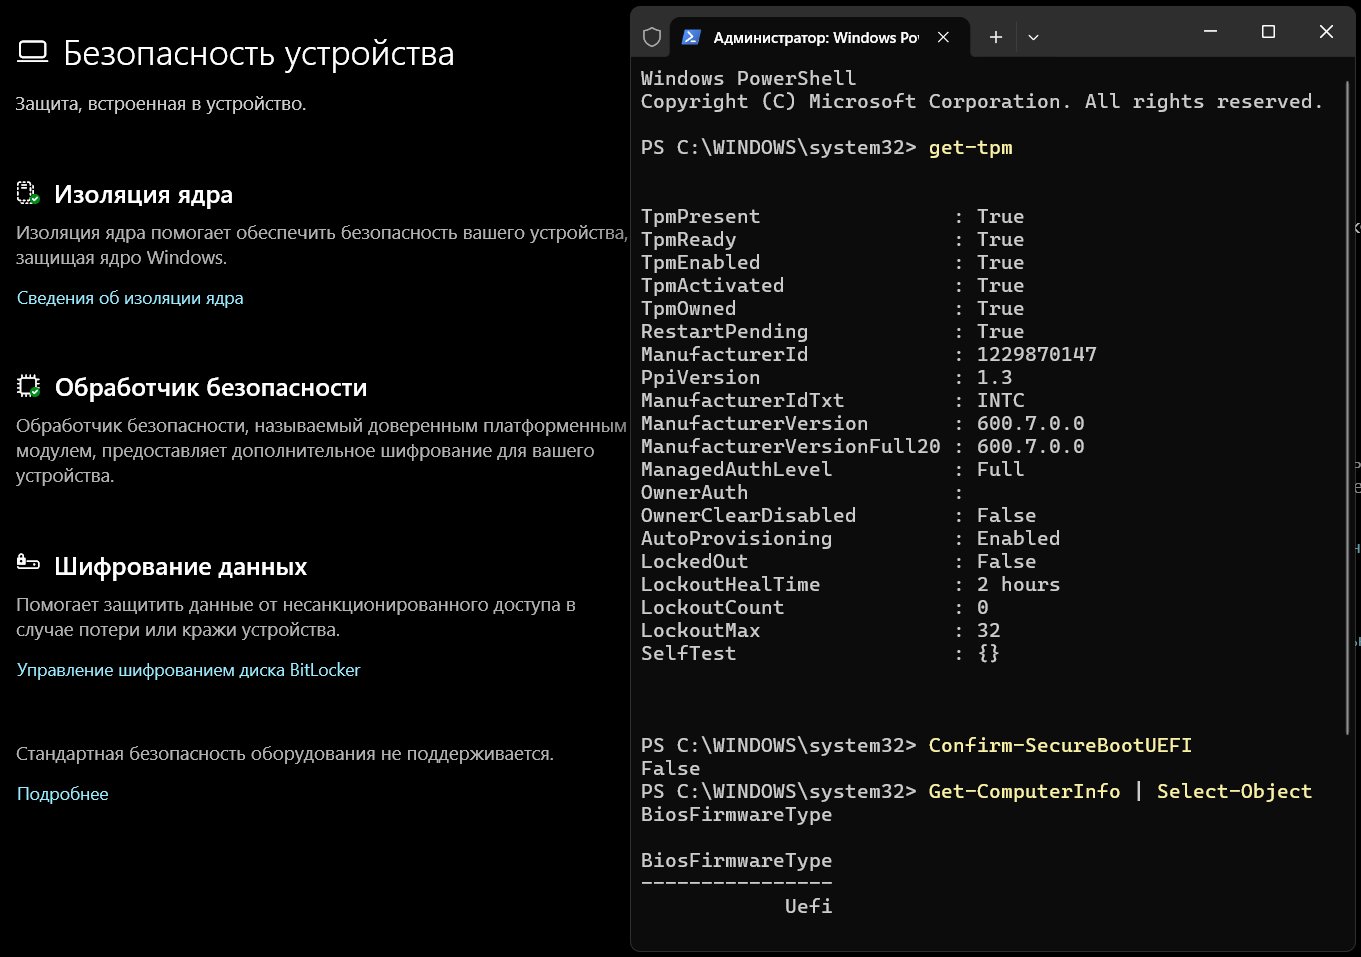Click the TpmReady row in terminal output
The image size is (1361, 957).
[833, 240]
